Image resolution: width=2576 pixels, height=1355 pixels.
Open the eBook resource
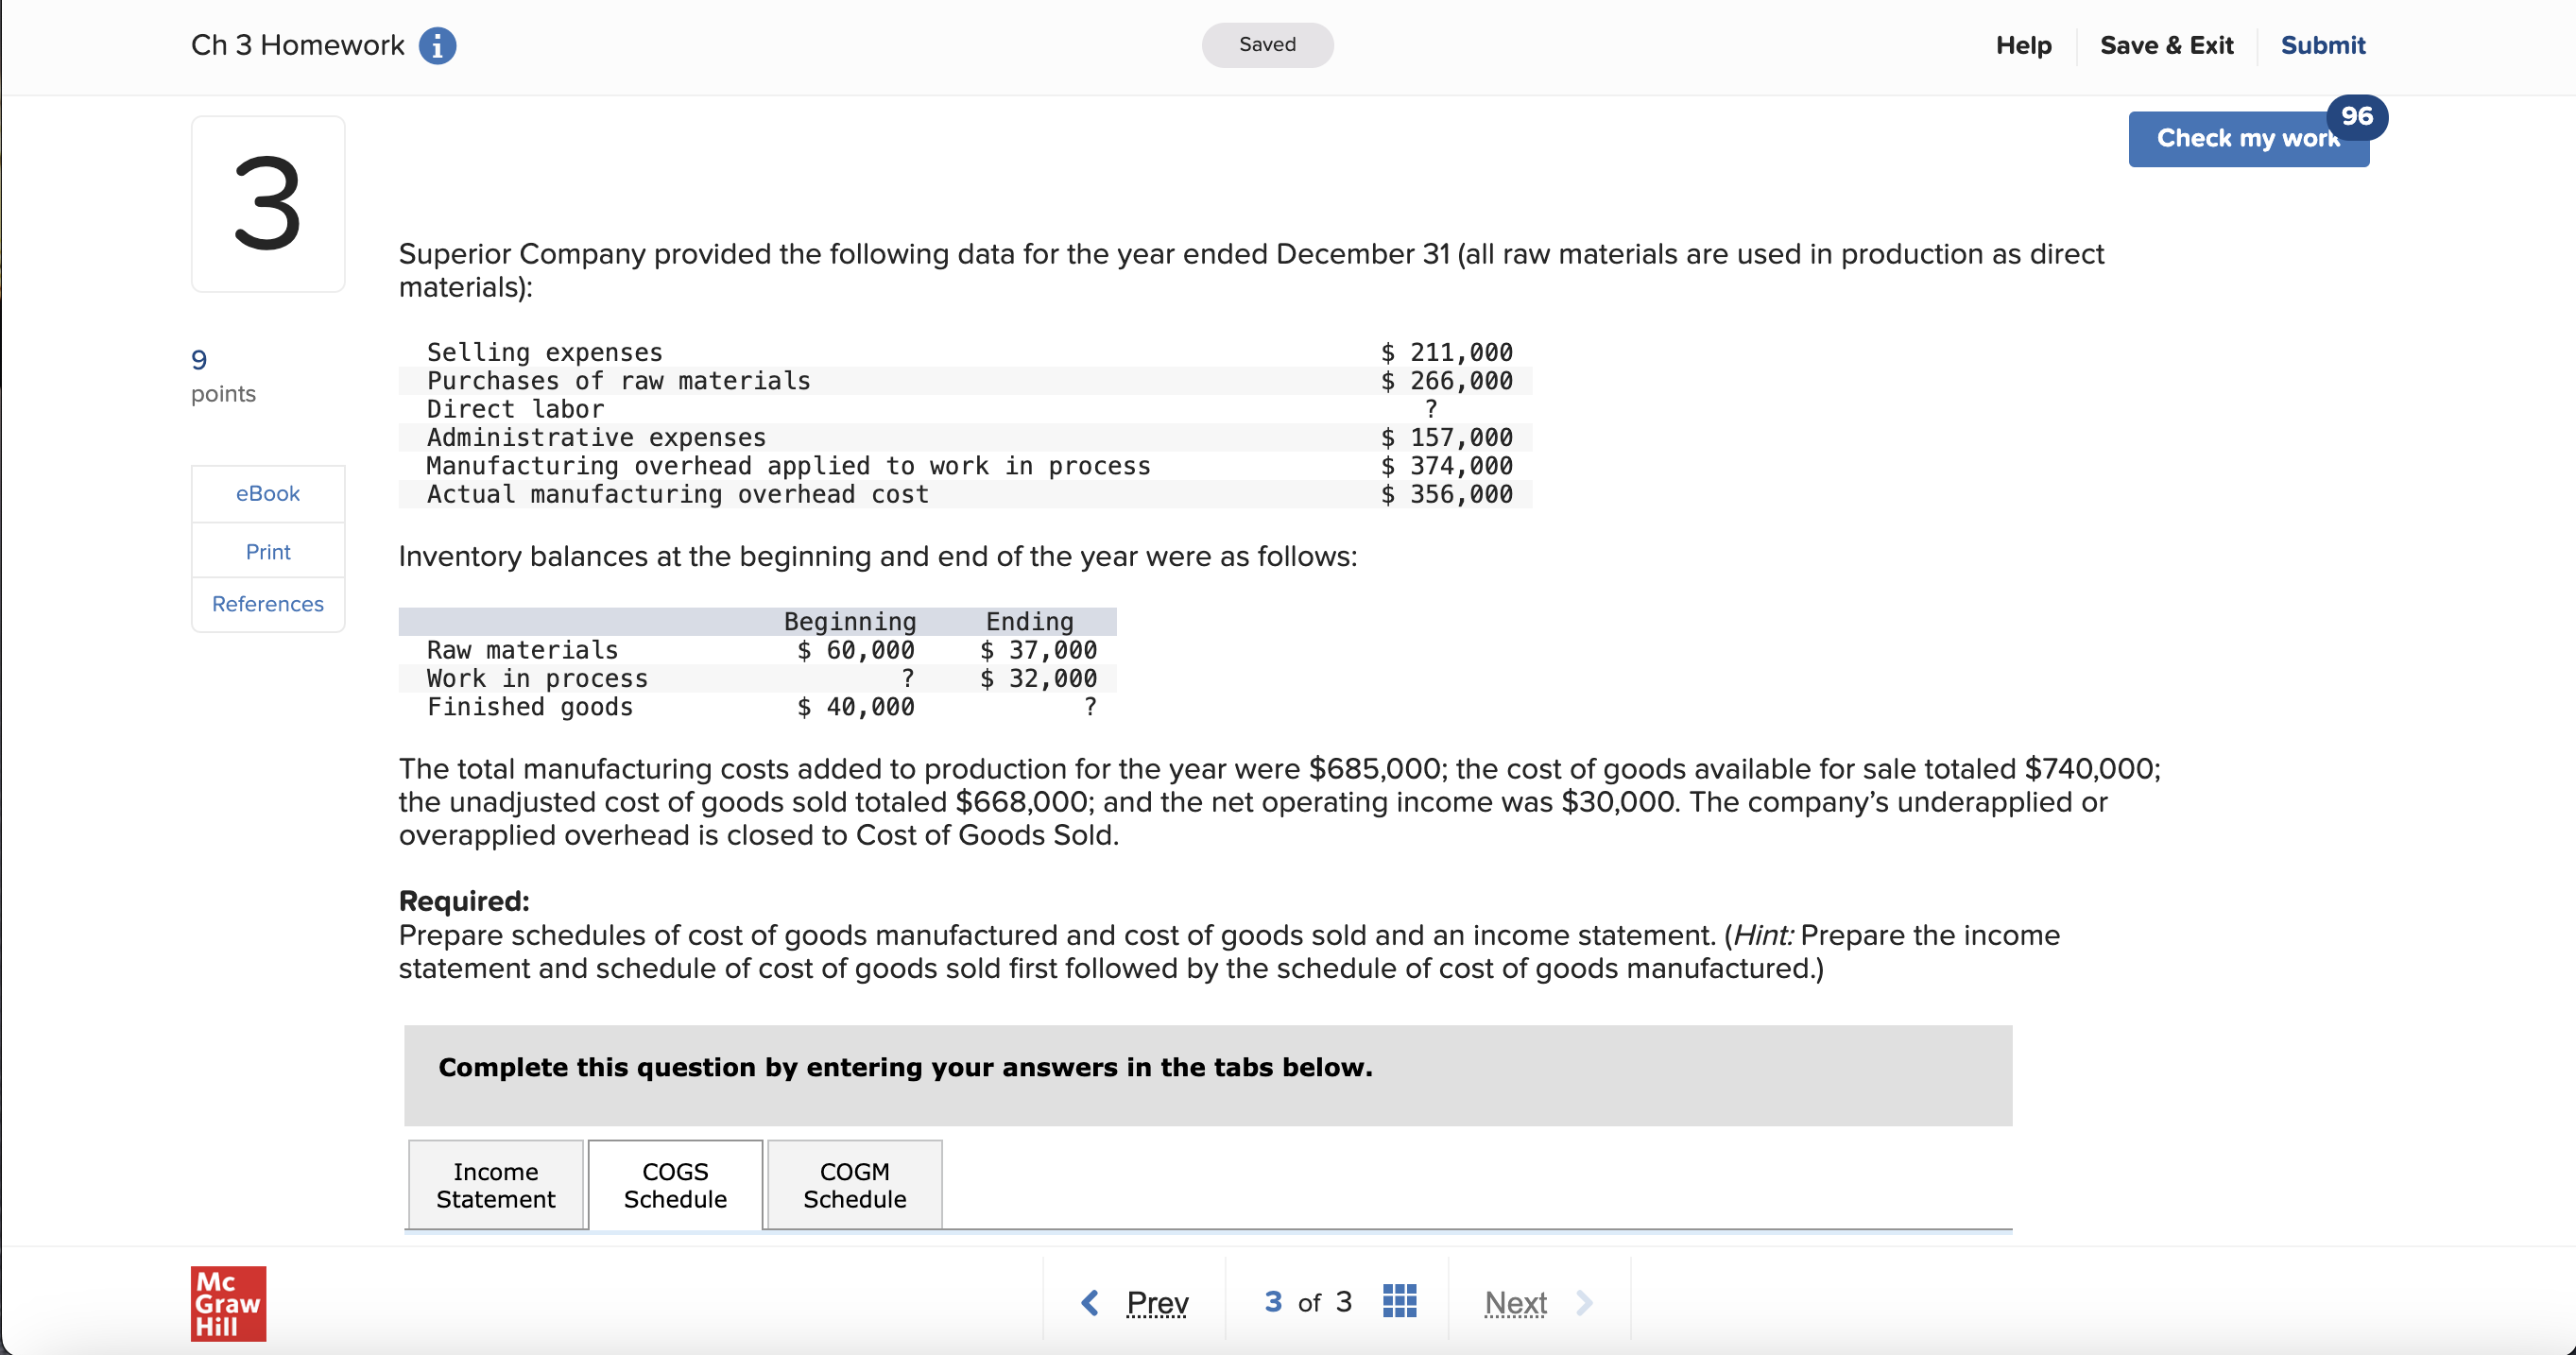click(267, 492)
